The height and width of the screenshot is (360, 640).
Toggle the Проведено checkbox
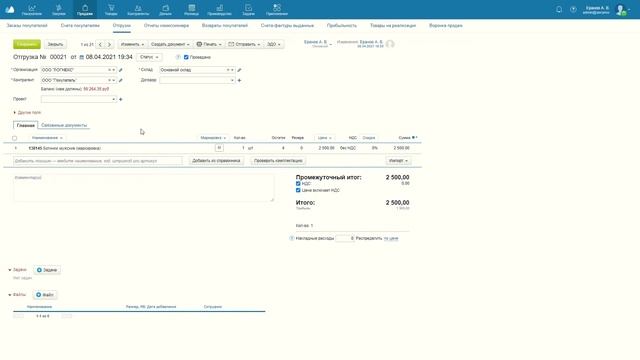[x=186, y=57]
